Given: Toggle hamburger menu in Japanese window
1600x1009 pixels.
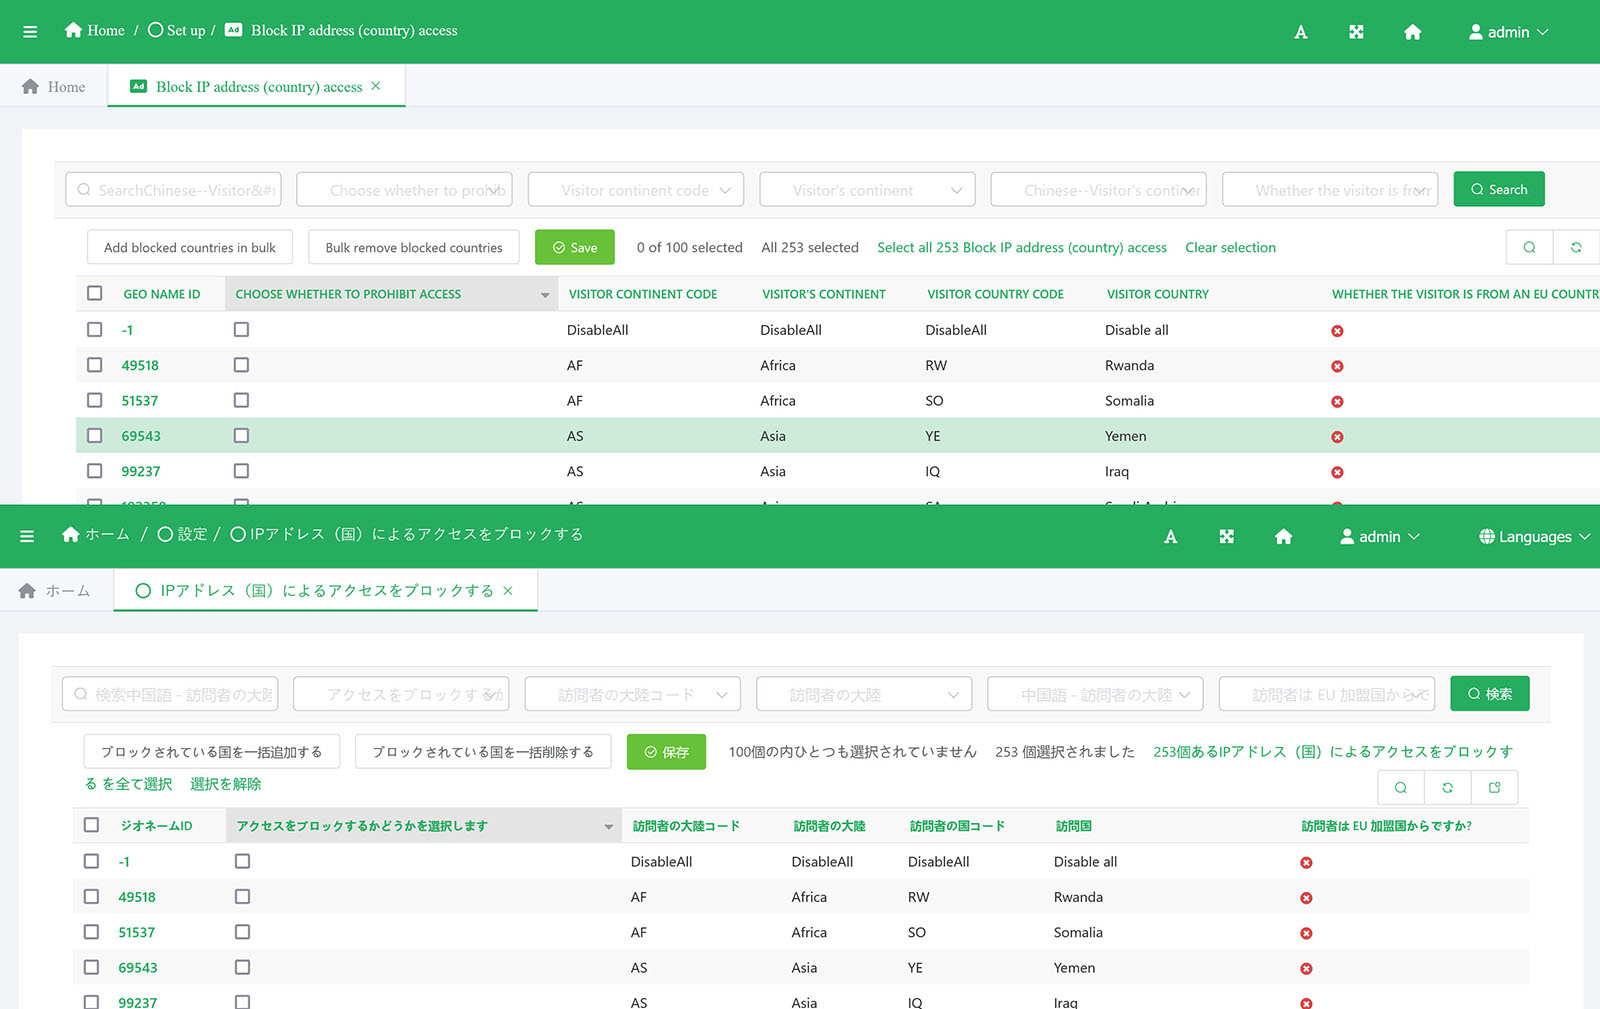Looking at the screenshot, I should click(x=27, y=536).
